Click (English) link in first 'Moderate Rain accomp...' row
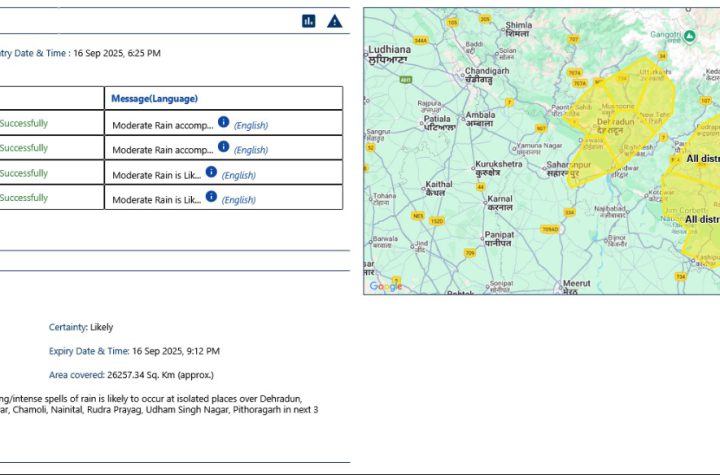720x475 pixels. click(x=251, y=125)
